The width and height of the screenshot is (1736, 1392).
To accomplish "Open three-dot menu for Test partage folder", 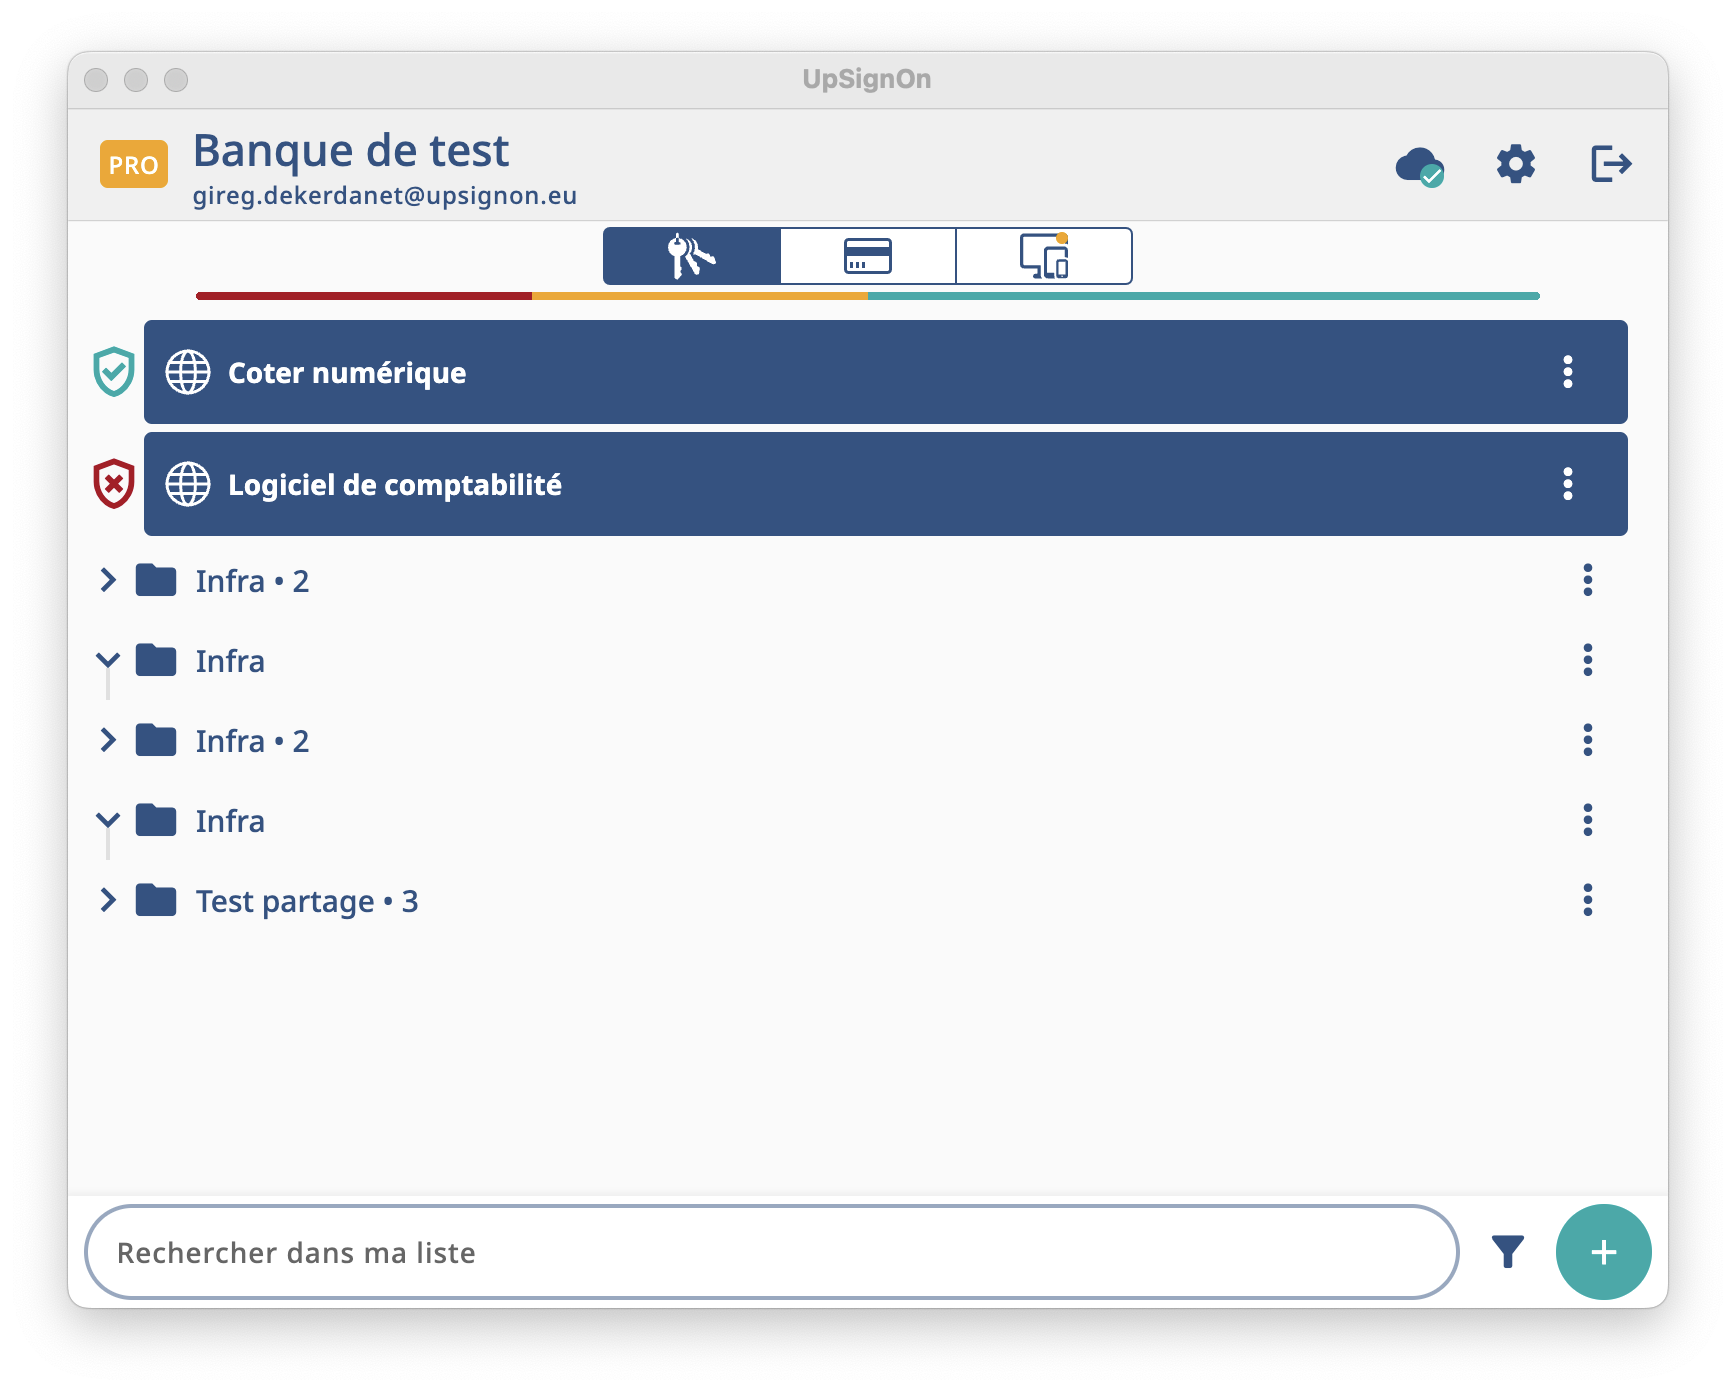I will click(x=1587, y=900).
